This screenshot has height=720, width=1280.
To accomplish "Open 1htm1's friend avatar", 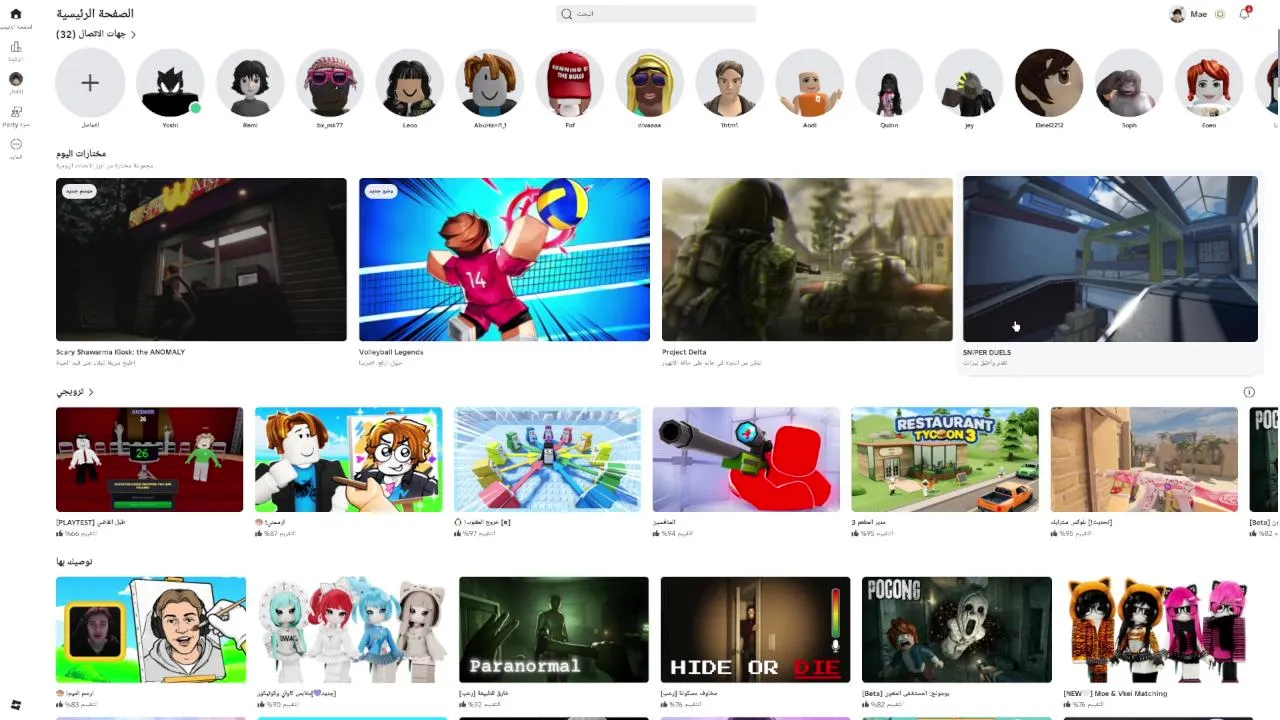I will point(730,83).
